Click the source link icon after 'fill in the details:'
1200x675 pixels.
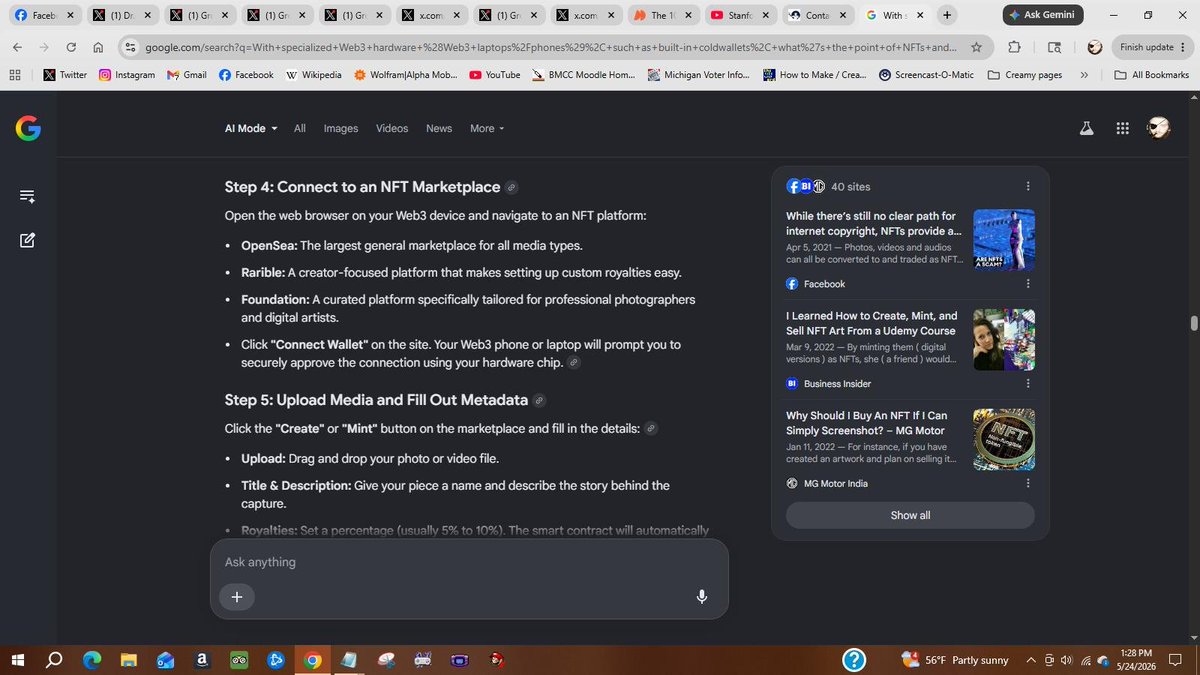click(650, 428)
